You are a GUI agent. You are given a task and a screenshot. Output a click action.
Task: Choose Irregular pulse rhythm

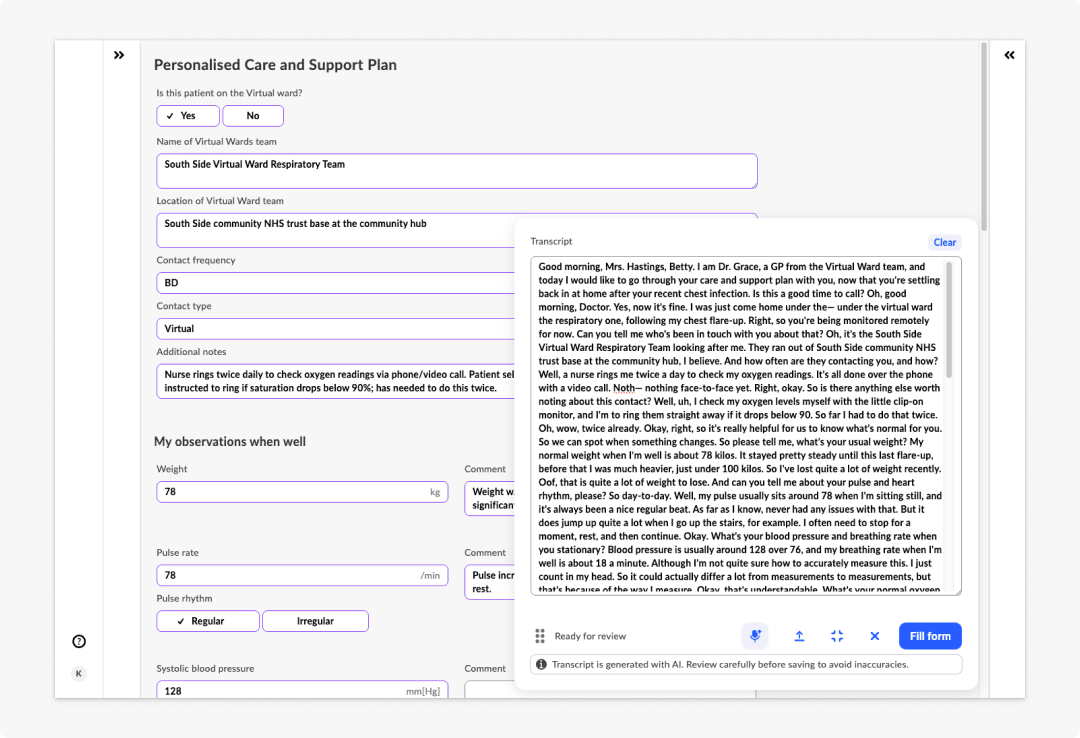pyautogui.click(x=315, y=621)
